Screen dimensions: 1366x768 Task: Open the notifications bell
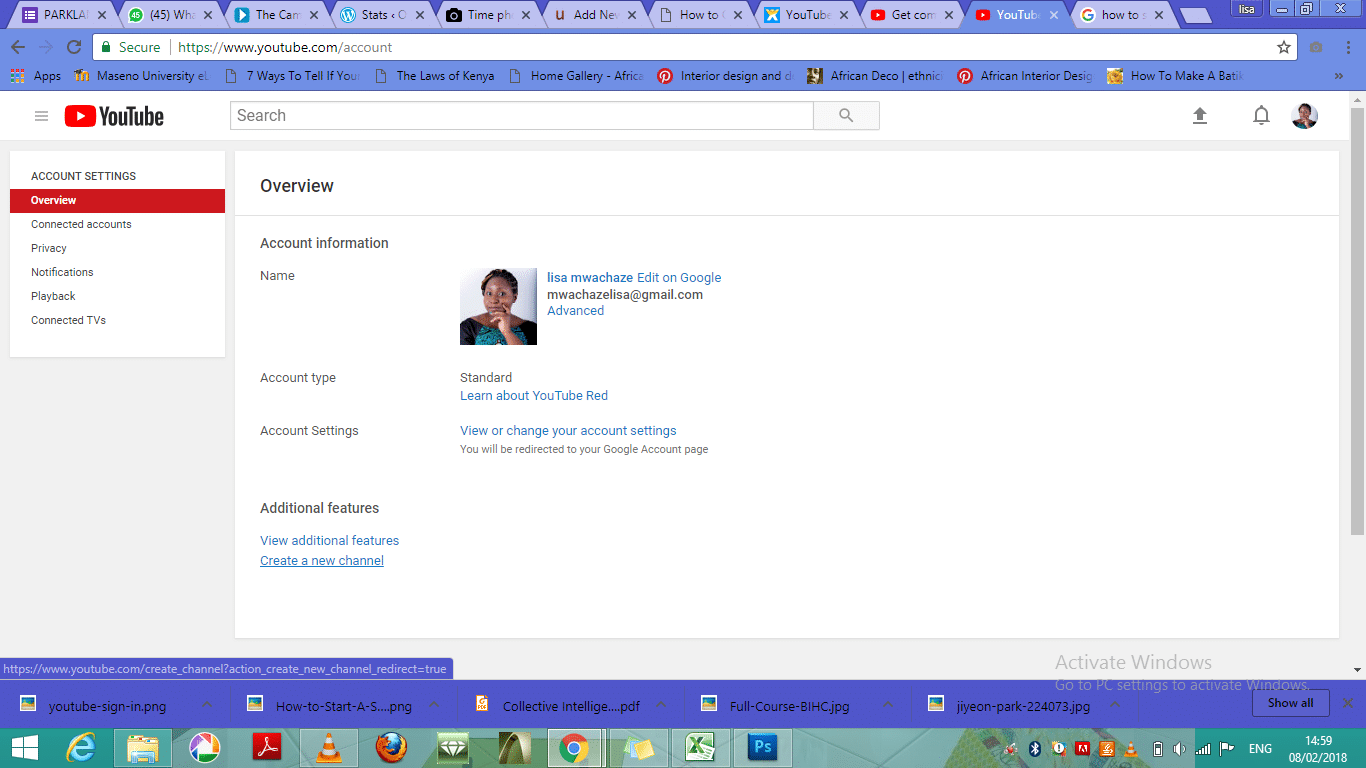[x=1261, y=116]
